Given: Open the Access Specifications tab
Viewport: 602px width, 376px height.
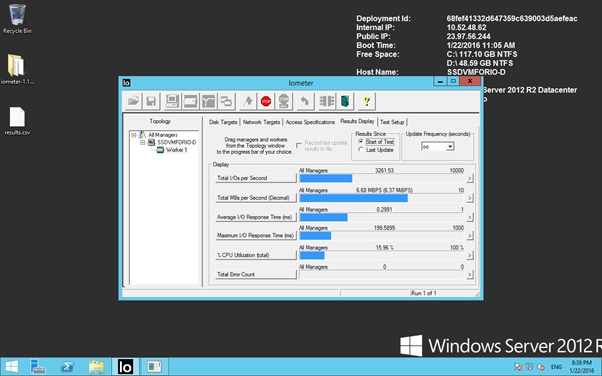Looking at the screenshot, I should (x=310, y=122).
